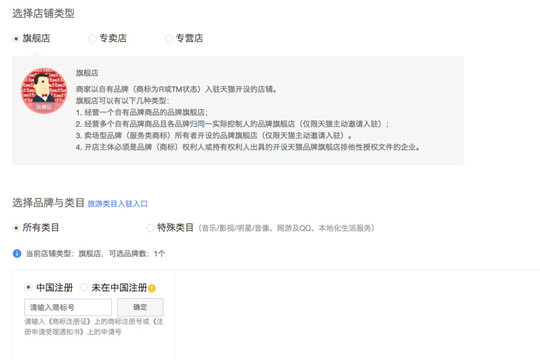Click the line 旗舰店可以有以下几种类型

pos(122,101)
